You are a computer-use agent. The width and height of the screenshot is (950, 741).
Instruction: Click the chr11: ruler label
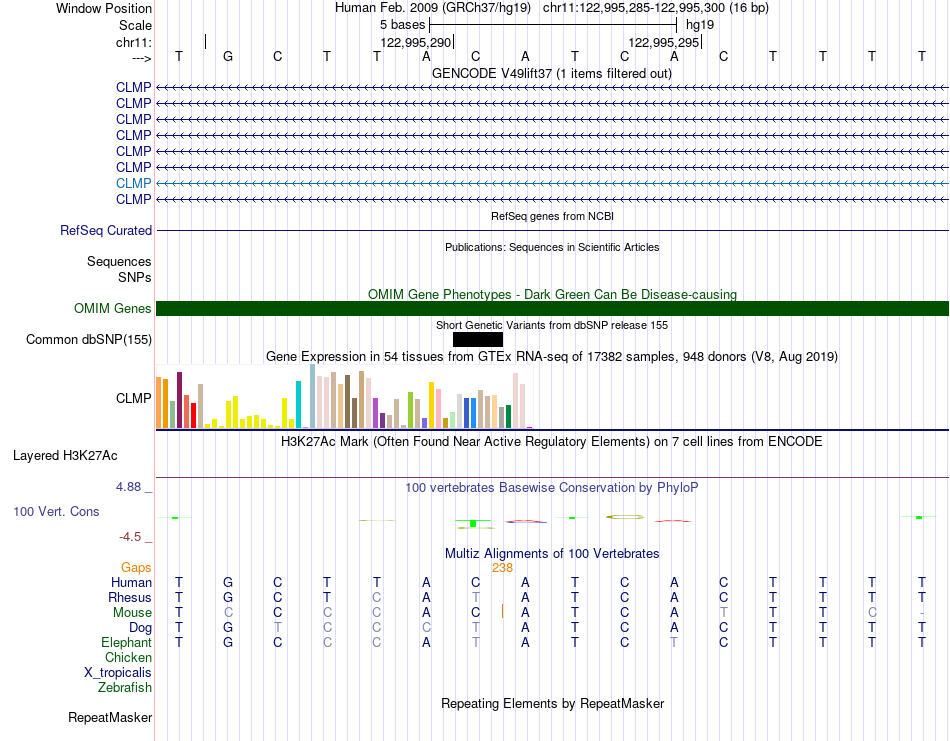133,42
